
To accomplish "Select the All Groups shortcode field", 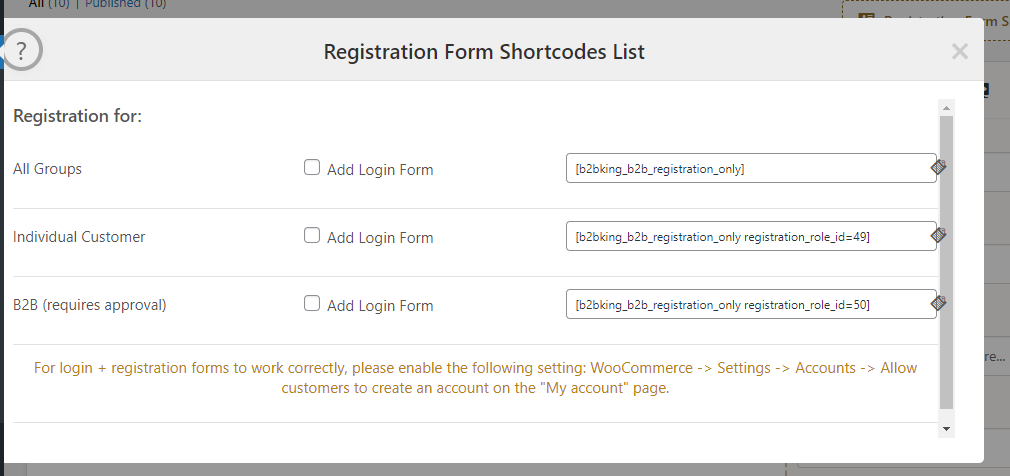I will click(x=751, y=168).
